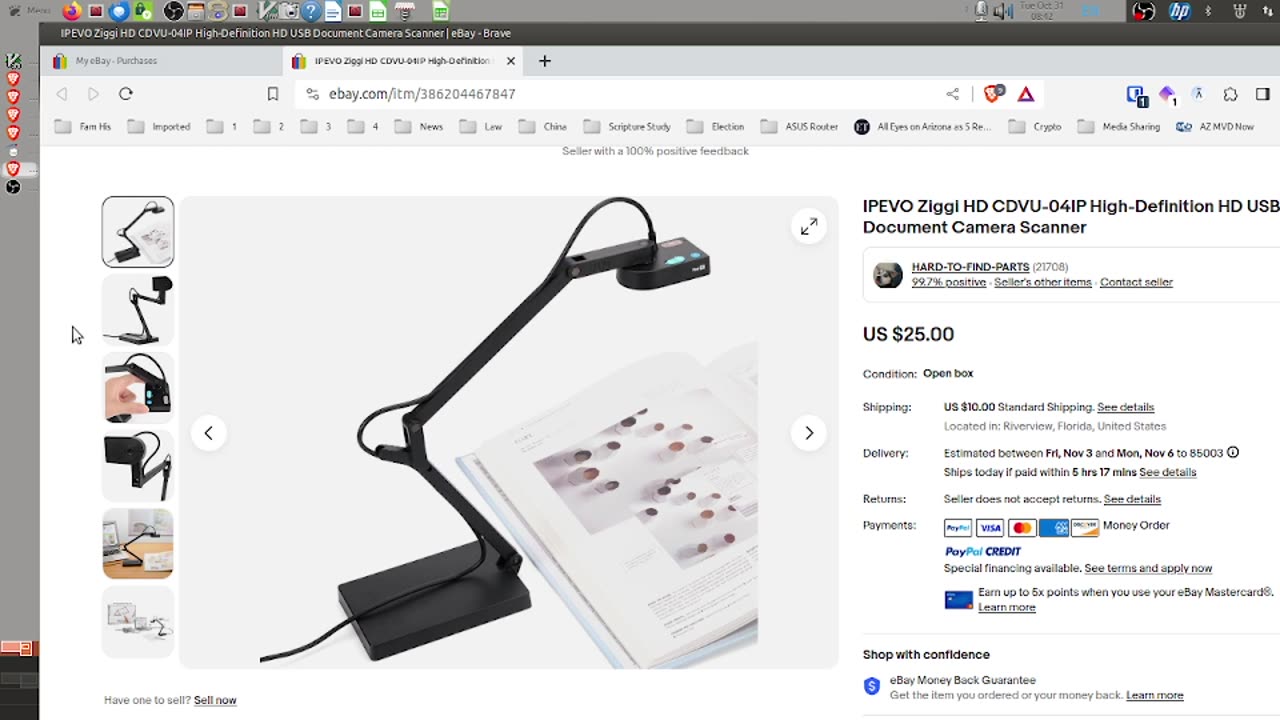Go back with the browser back arrow
The width and height of the screenshot is (1280, 720).
62,94
